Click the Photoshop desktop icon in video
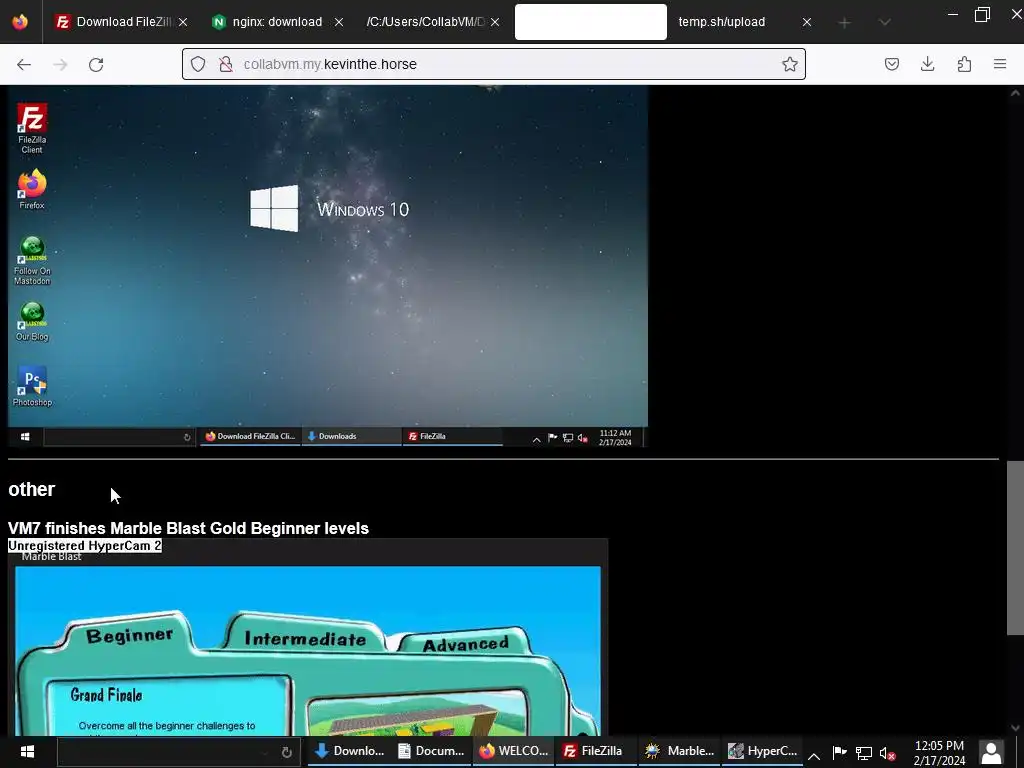 [x=32, y=387]
